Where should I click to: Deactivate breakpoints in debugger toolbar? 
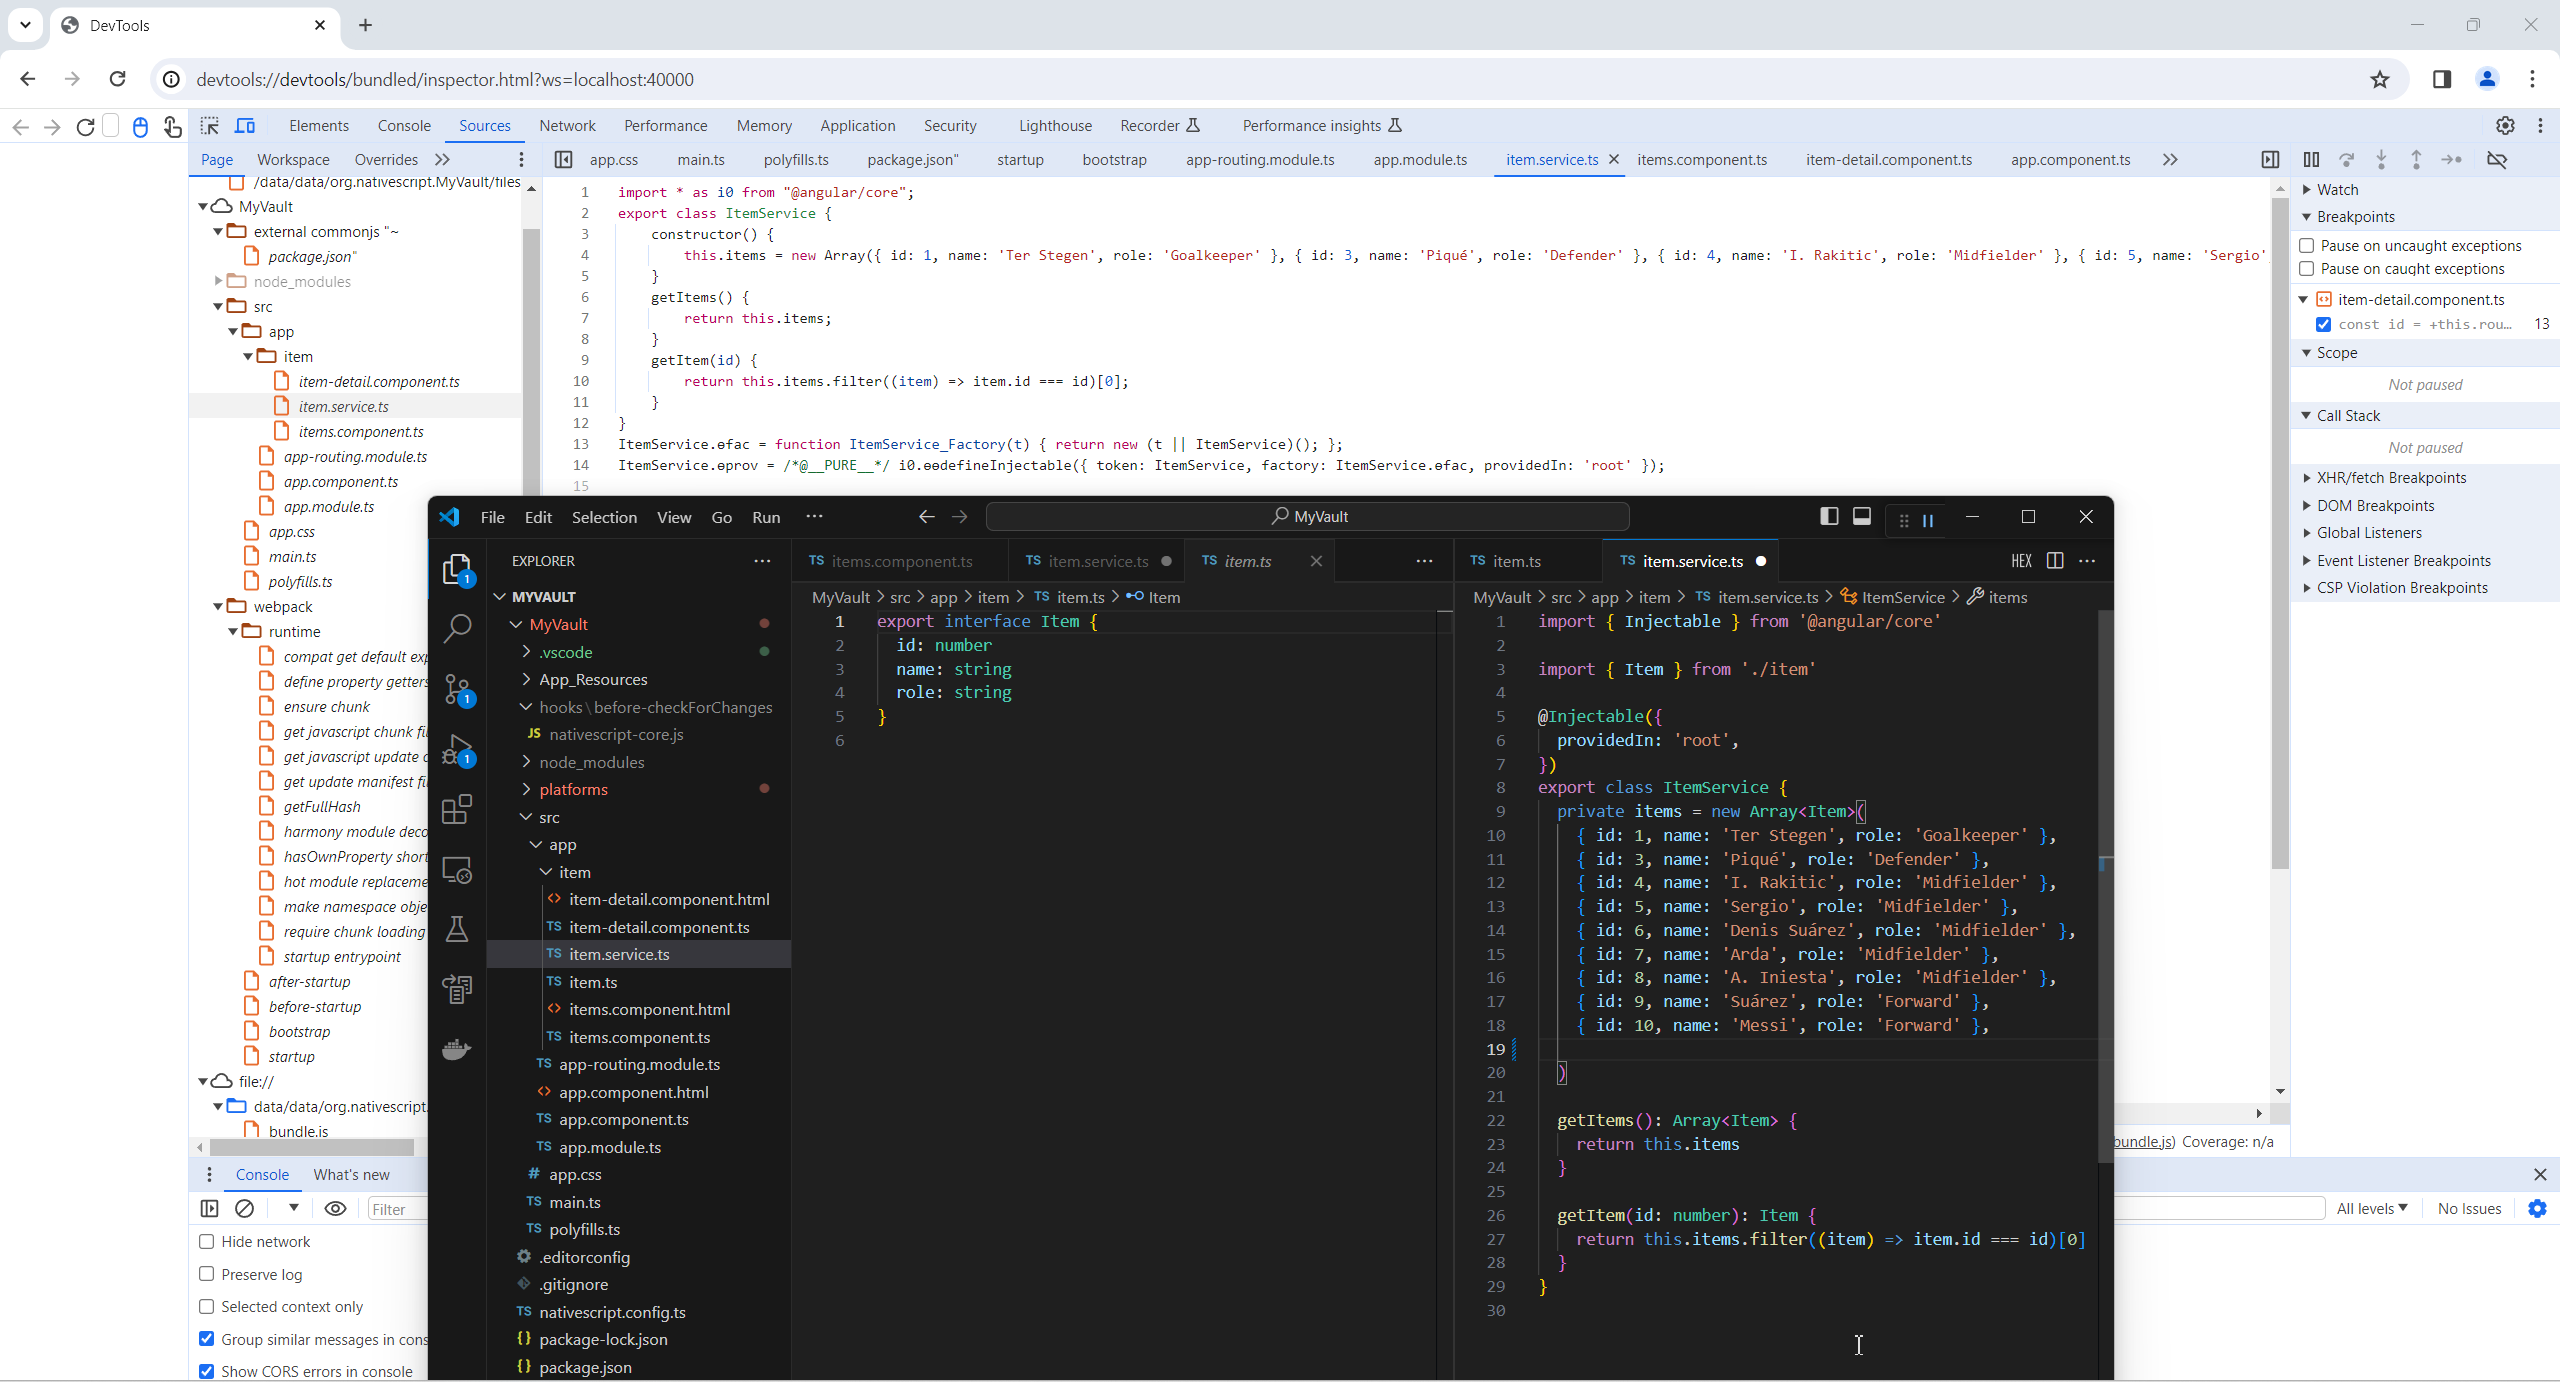2497,160
